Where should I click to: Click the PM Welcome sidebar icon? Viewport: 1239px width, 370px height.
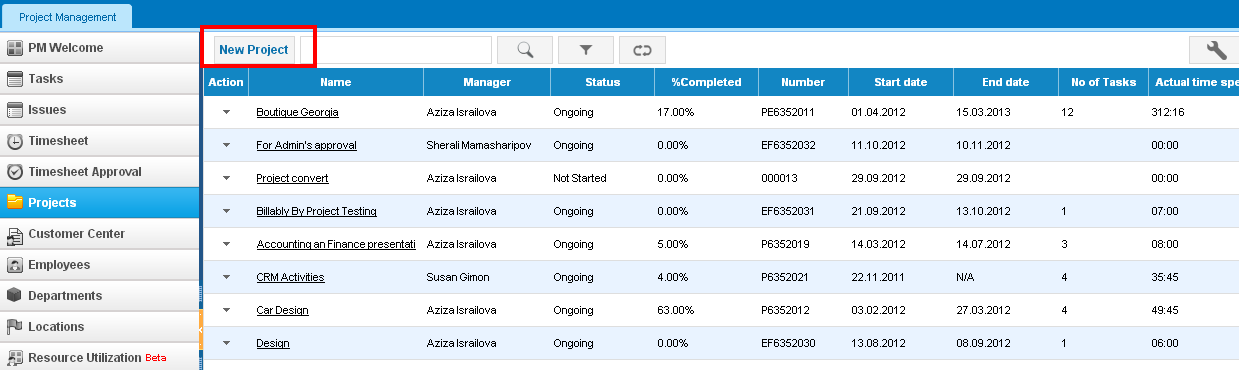15,48
